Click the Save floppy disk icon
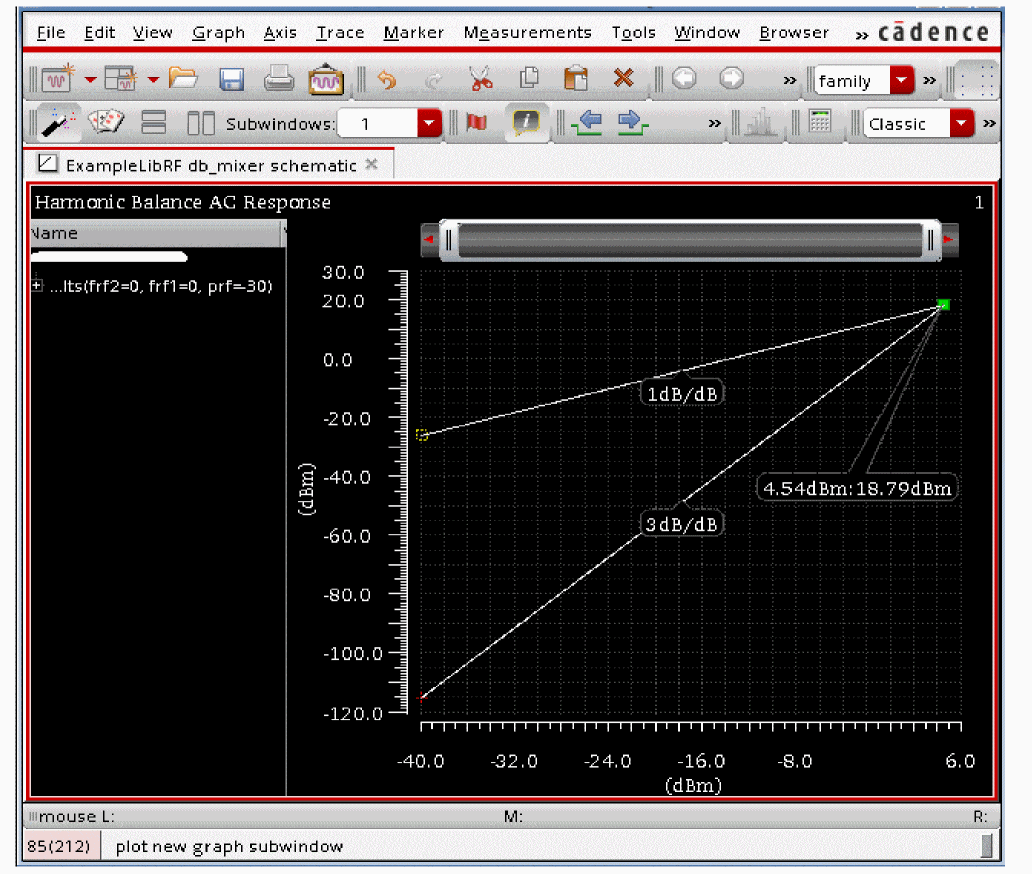This screenshot has width=1032, height=874. [232, 79]
